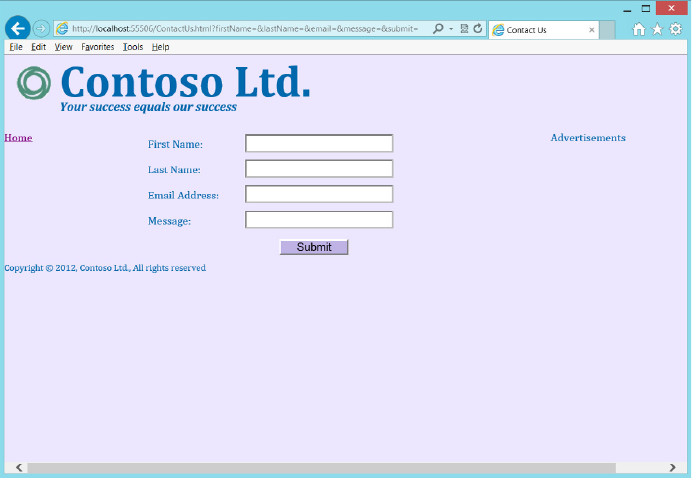Go back with the browser Back arrow
Viewport: 692px width, 478px height.
pos(18,29)
